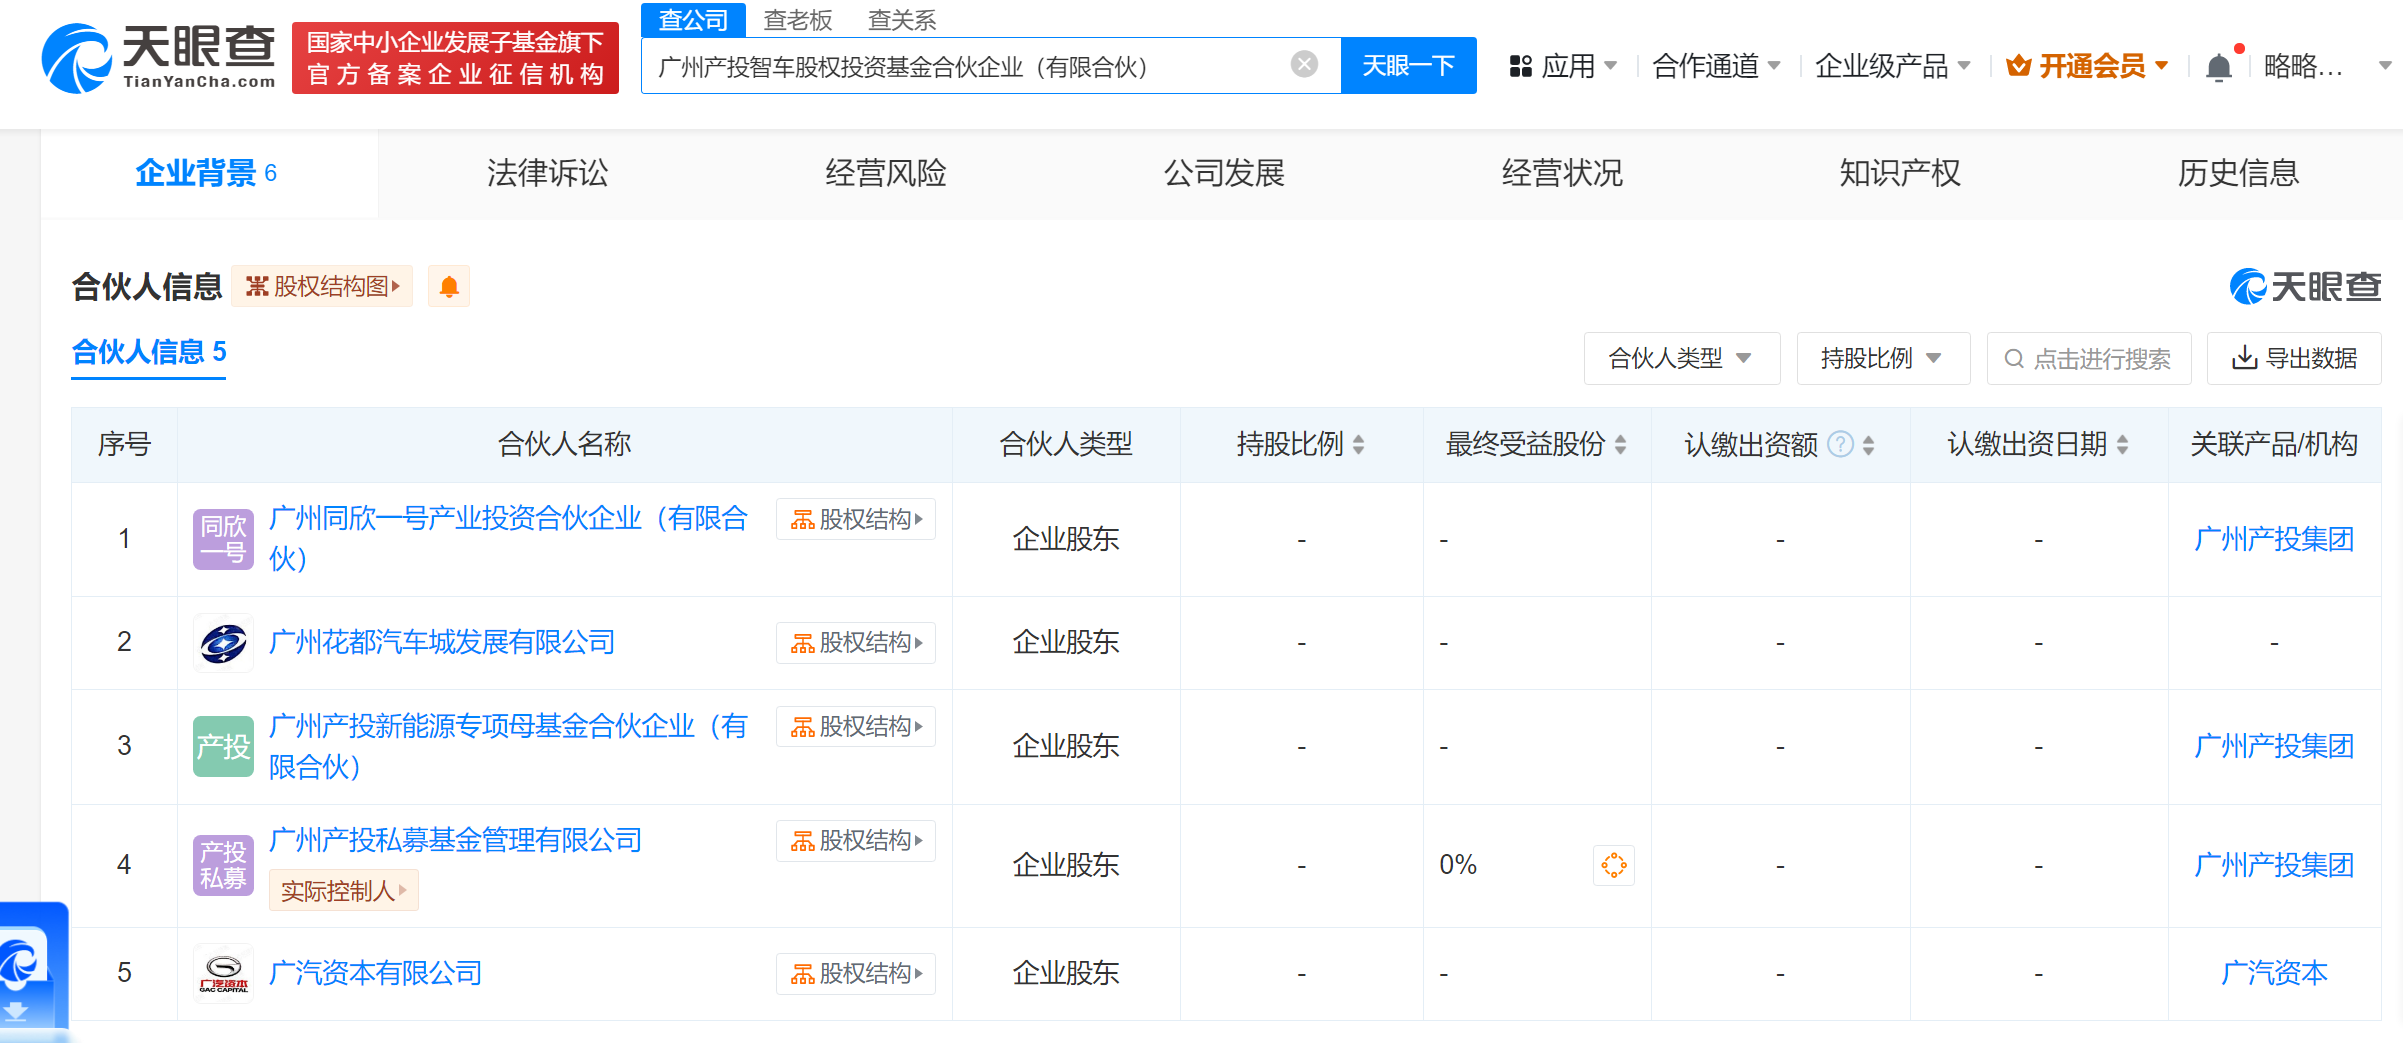The image size is (2403, 1043).
Task: Open 广州产投集团 link in row 1
Action: pos(2274,539)
